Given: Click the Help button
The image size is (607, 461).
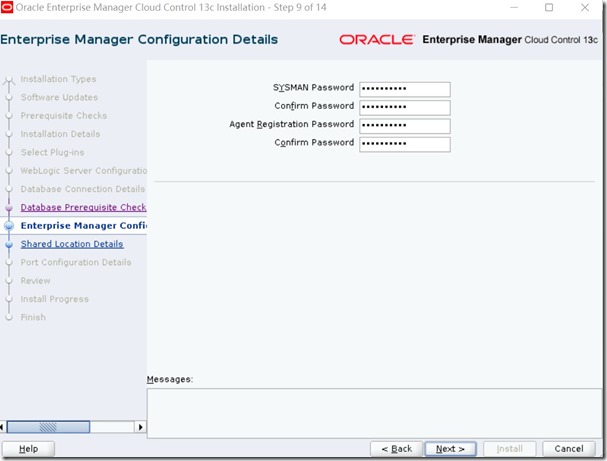Looking at the screenshot, I should 28,449.
